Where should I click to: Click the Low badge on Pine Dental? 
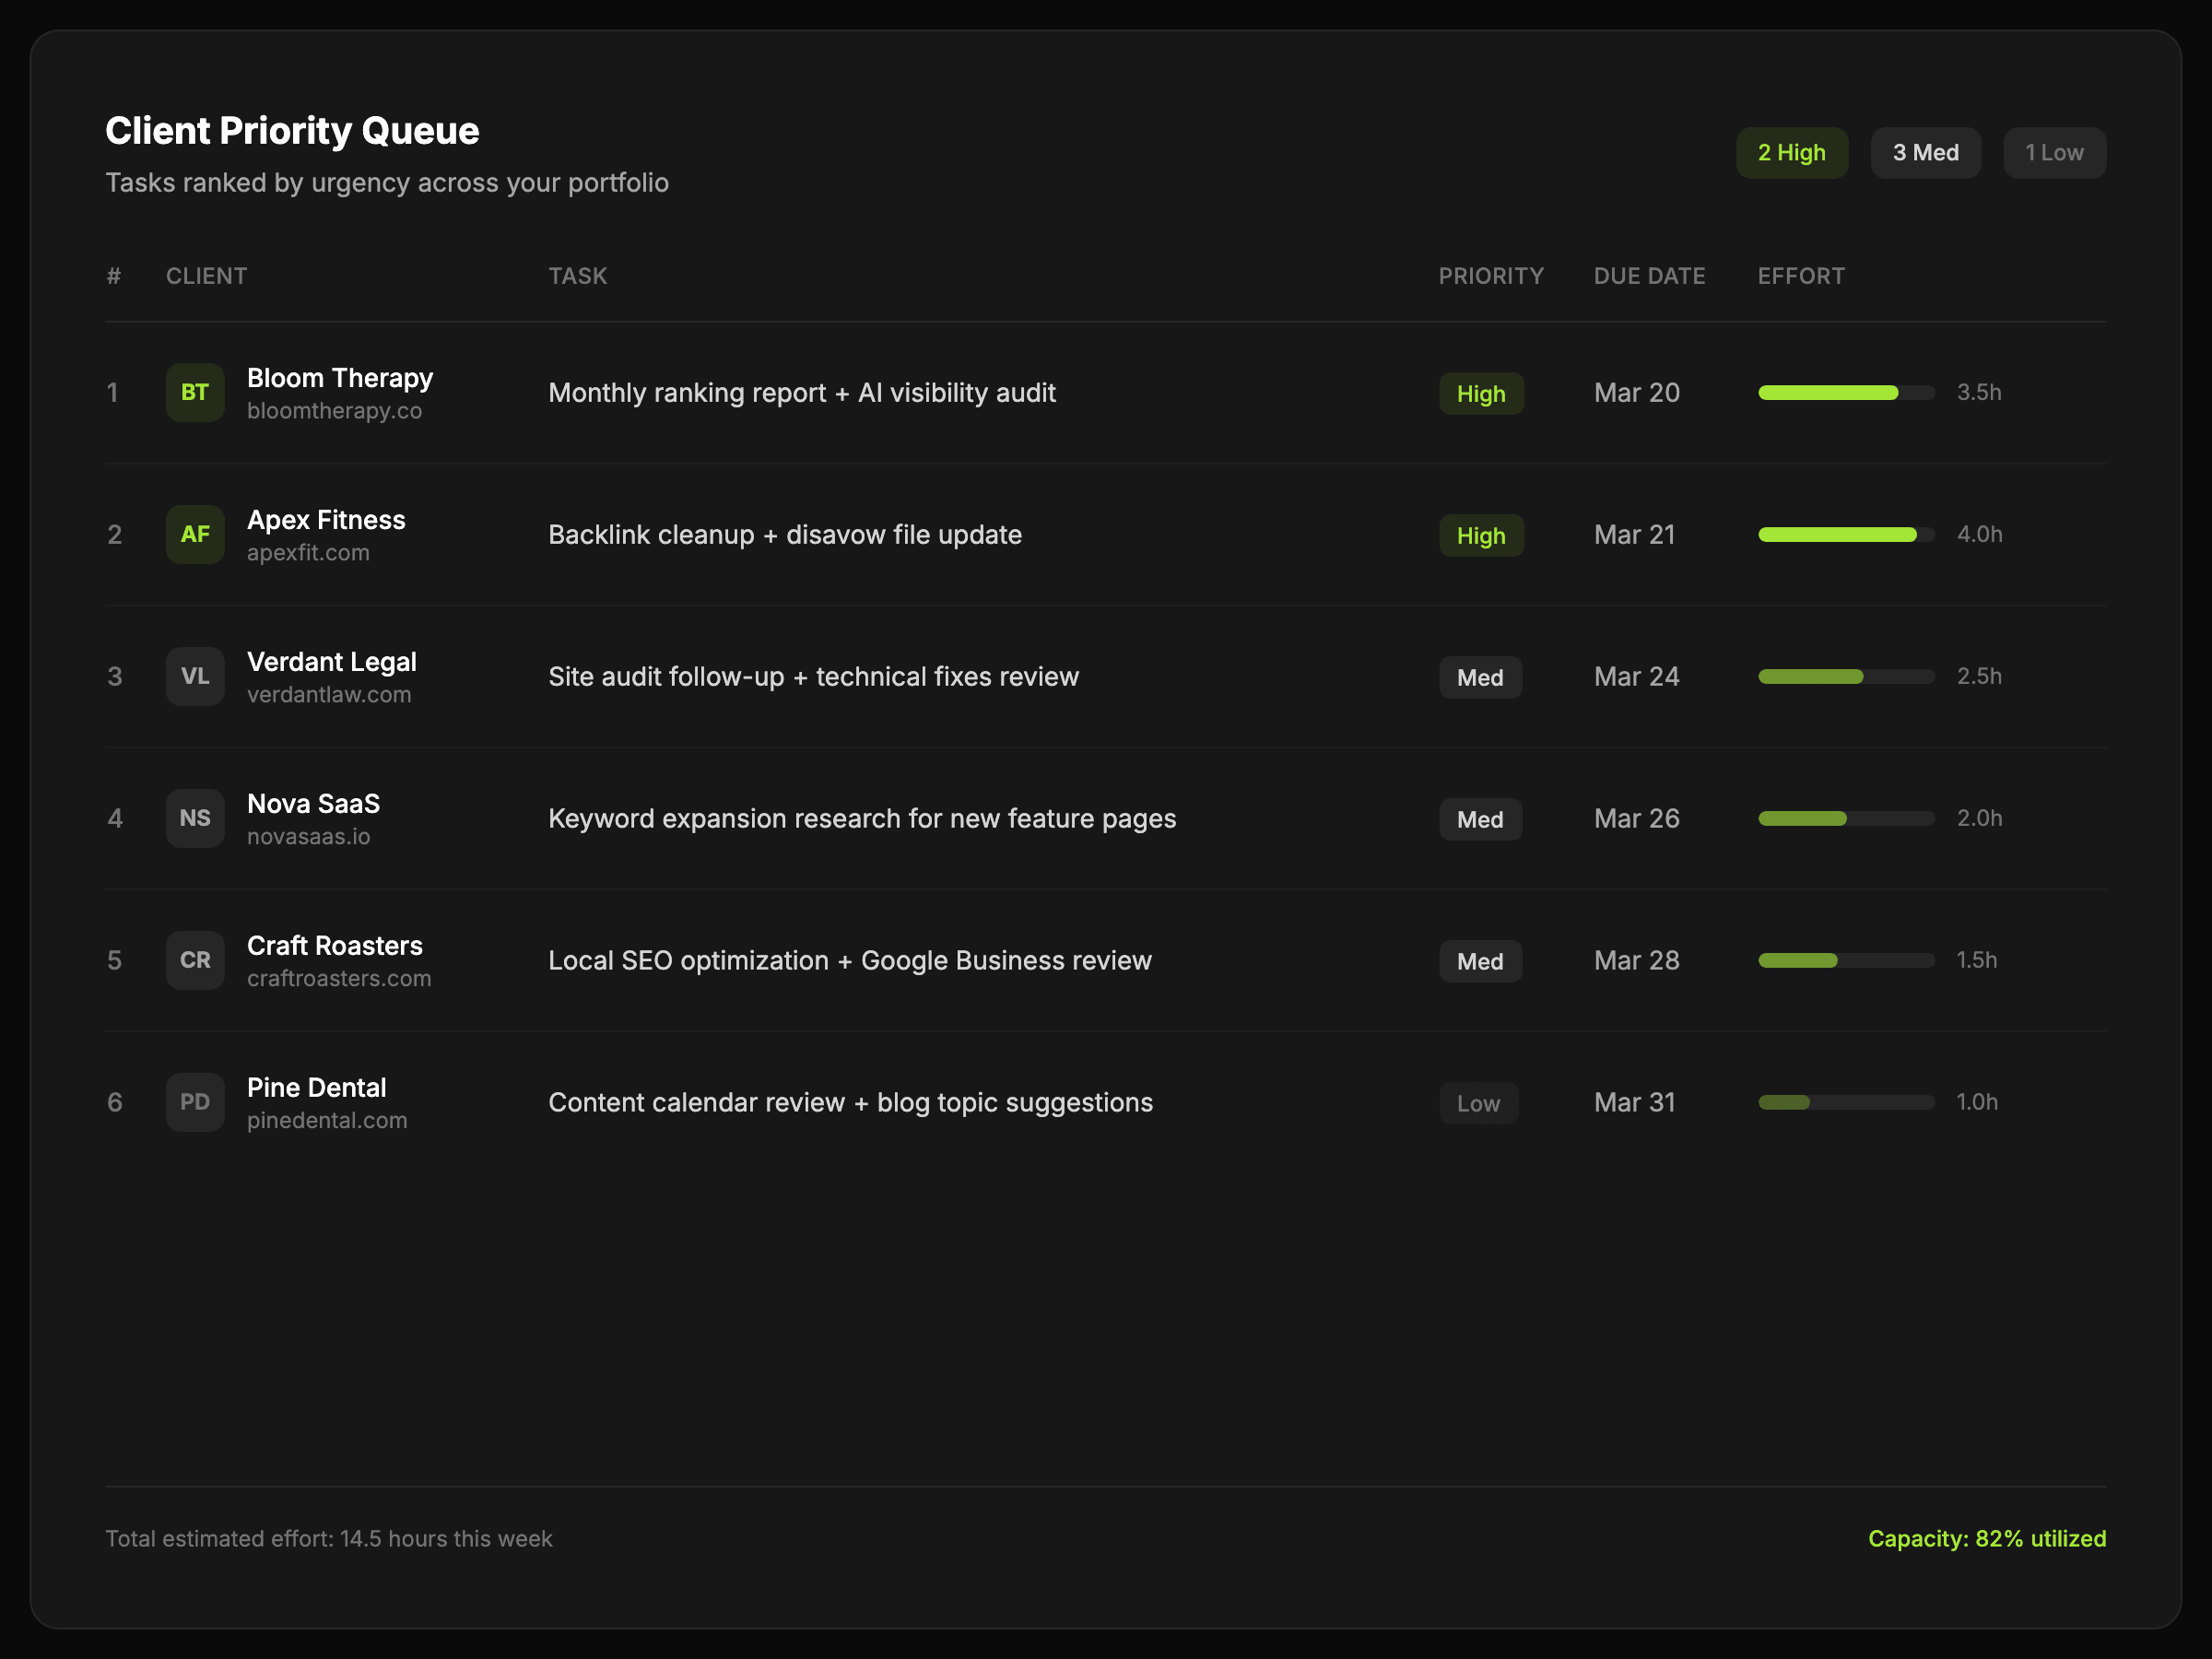pyautogui.click(x=1478, y=1104)
